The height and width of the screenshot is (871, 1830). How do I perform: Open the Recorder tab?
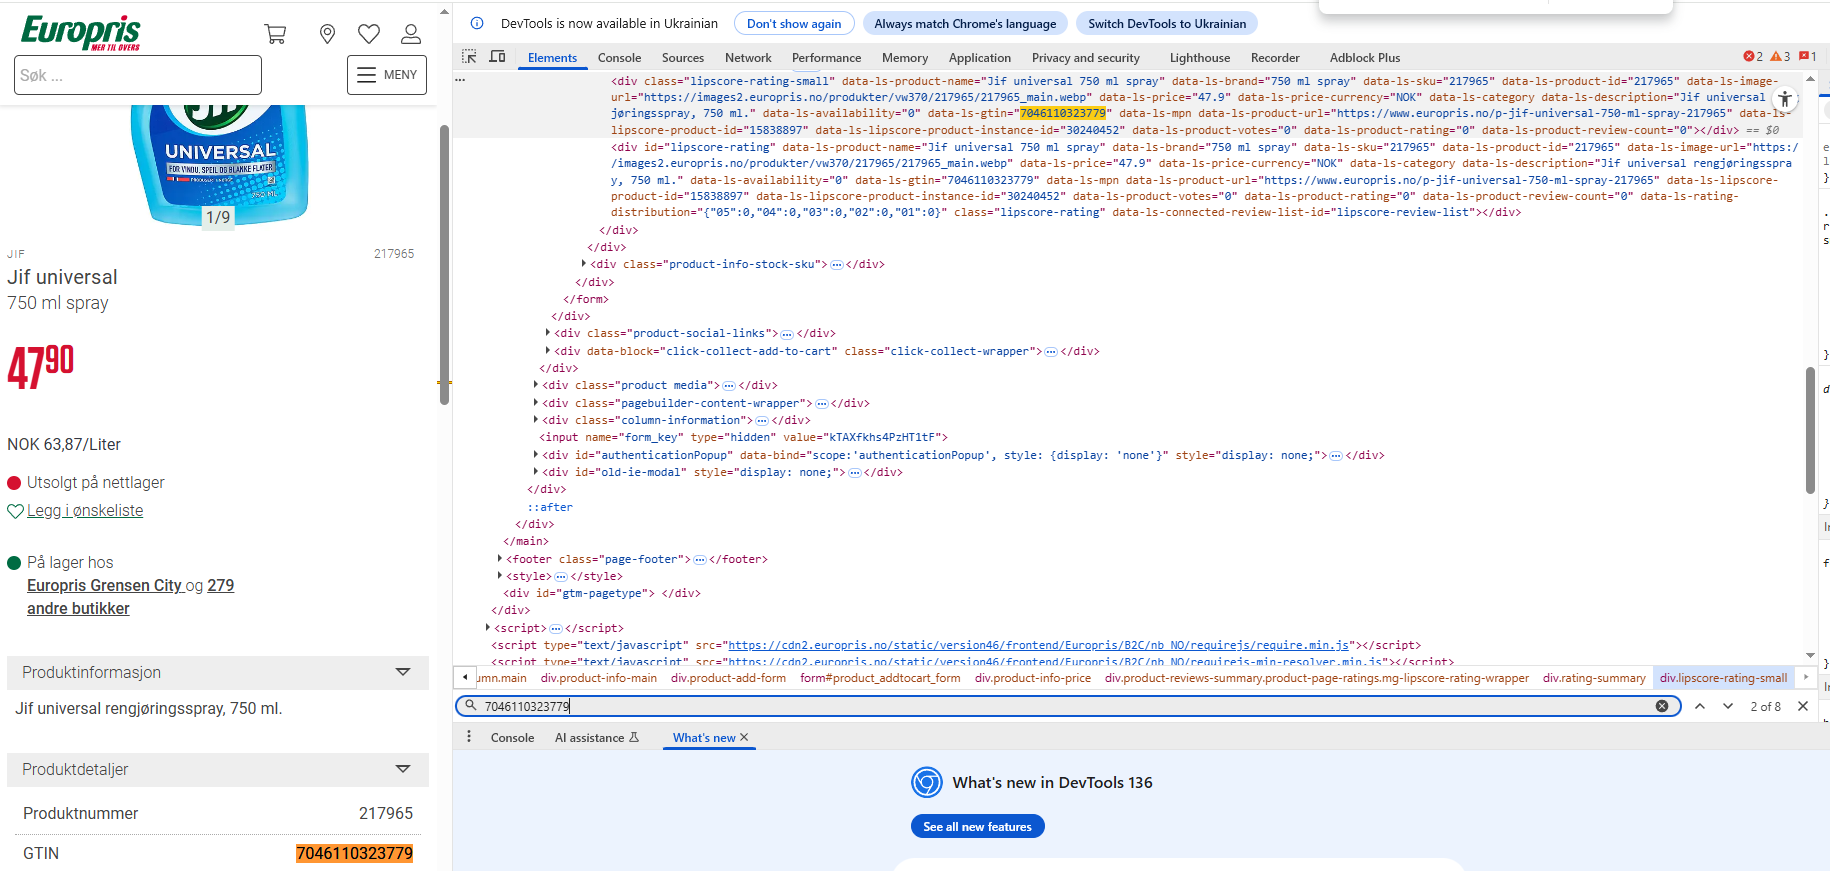(x=1275, y=58)
